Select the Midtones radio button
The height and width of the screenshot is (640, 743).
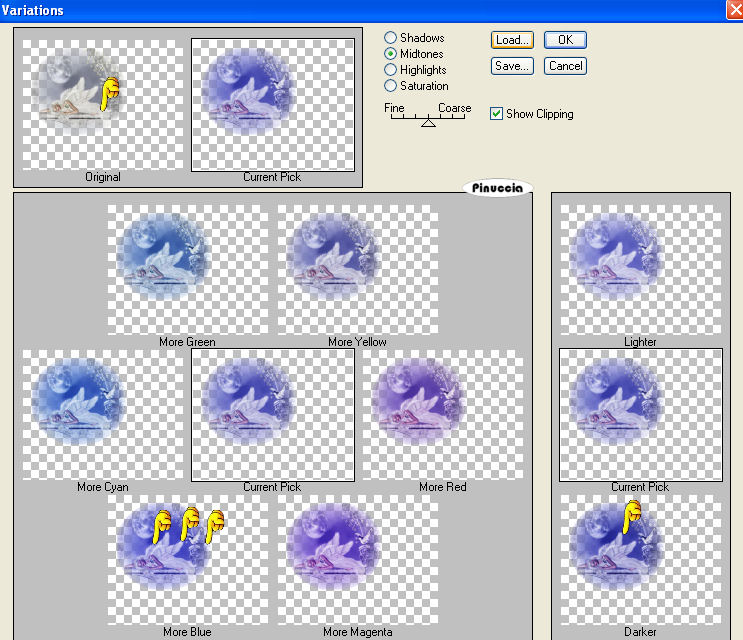390,54
